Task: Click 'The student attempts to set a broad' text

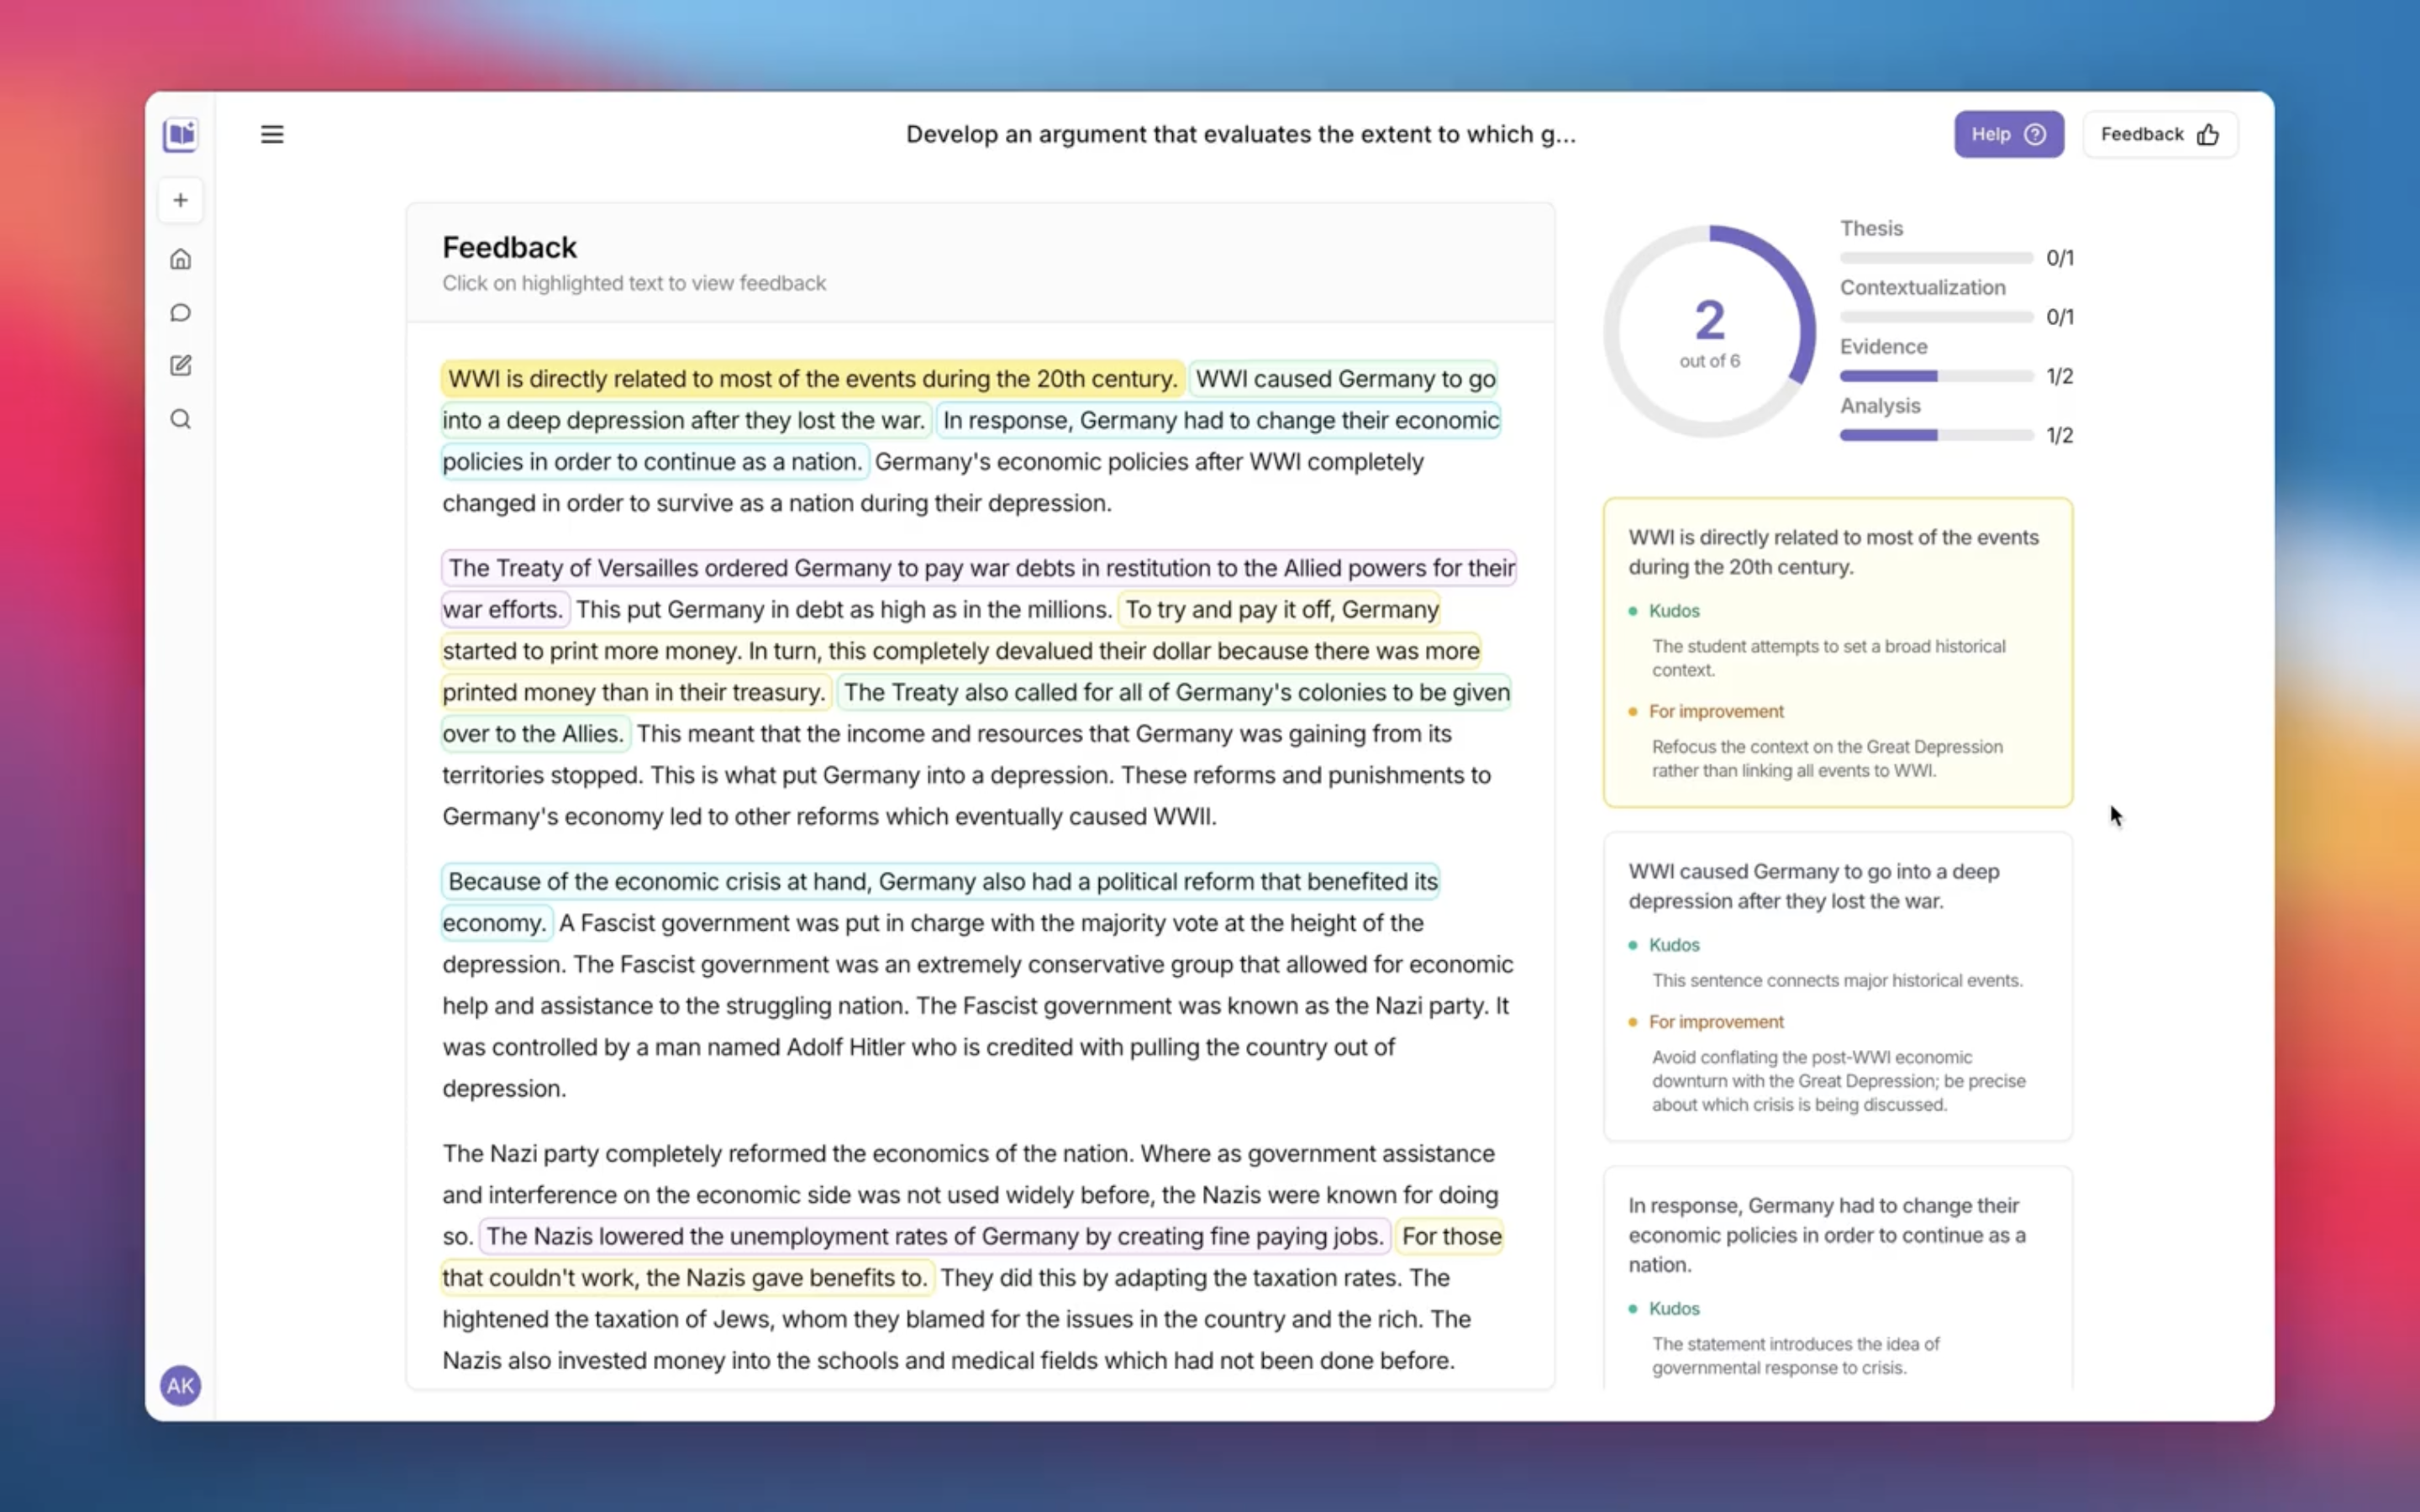Action: click(x=1828, y=658)
